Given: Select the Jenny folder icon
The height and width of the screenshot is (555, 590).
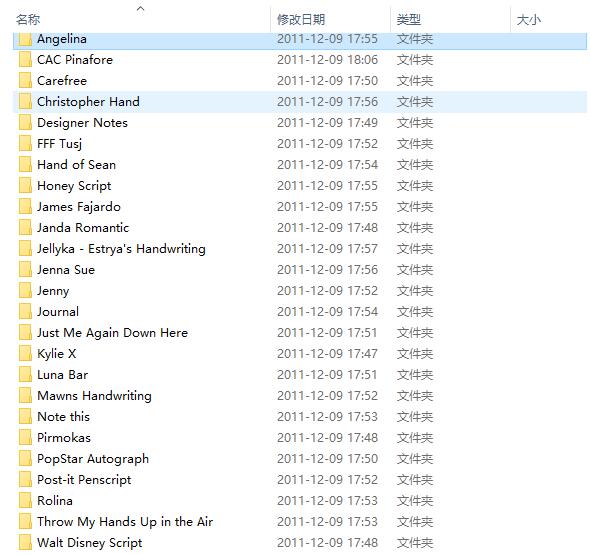Looking at the screenshot, I should click(25, 291).
